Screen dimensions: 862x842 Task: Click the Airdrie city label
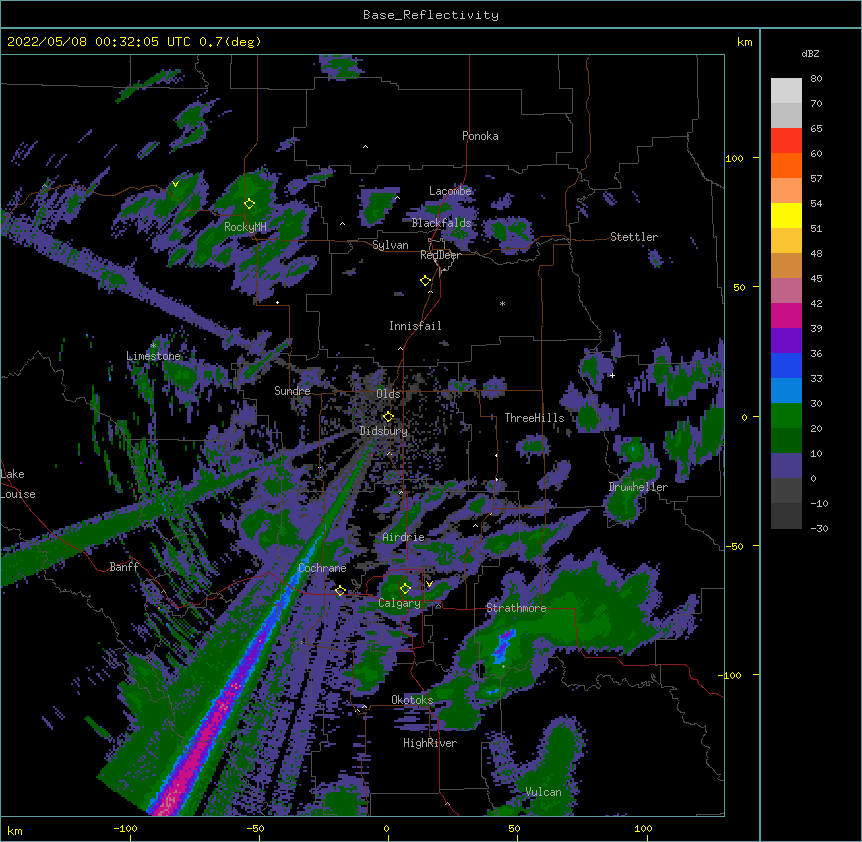coord(404,537)
